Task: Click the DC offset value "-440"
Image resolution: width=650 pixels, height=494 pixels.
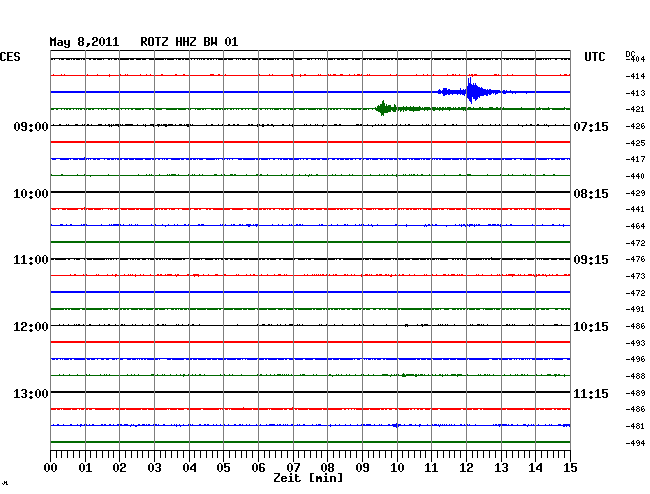Action: pyautogui.click(x=635, y=176)
